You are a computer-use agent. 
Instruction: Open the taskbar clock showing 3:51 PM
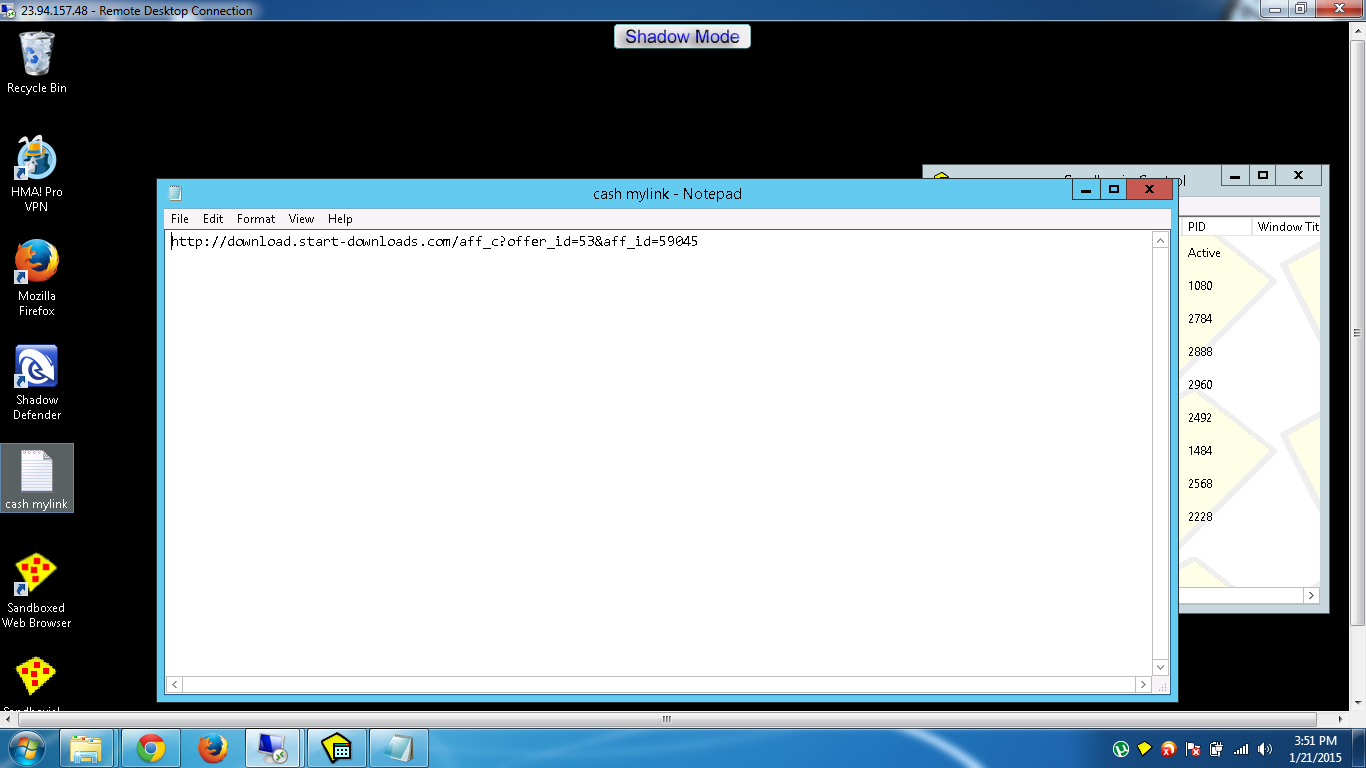[x=1315, y=749]
